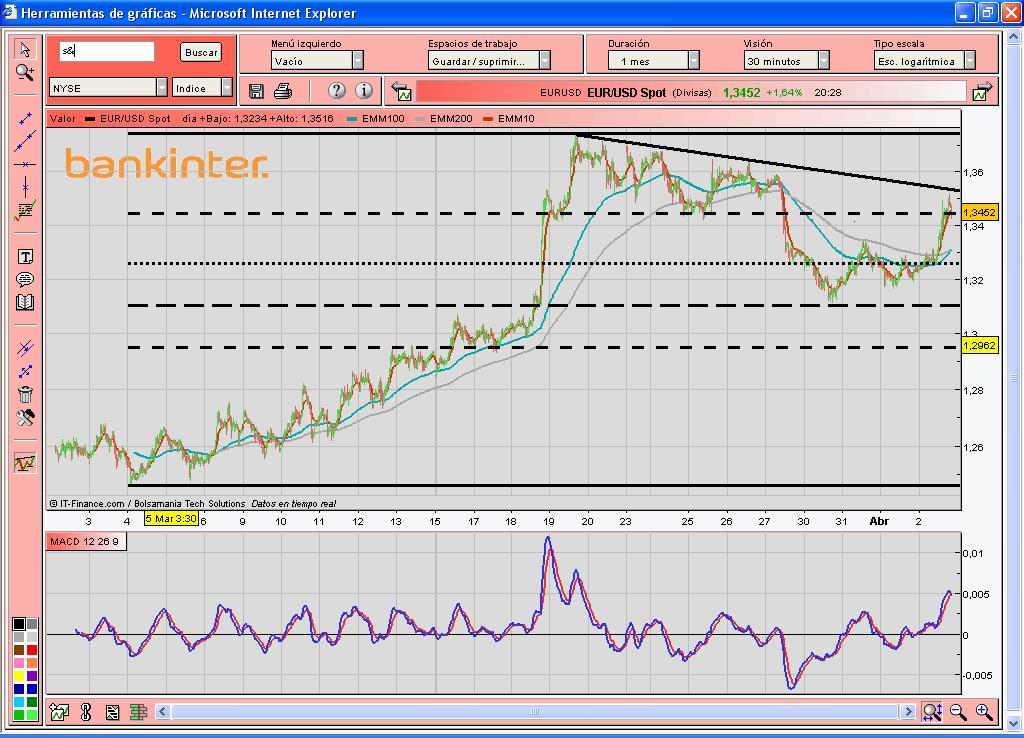1024x738 pixels.
Task: Pick the horizontal line drawing tool
Action: 25,165
